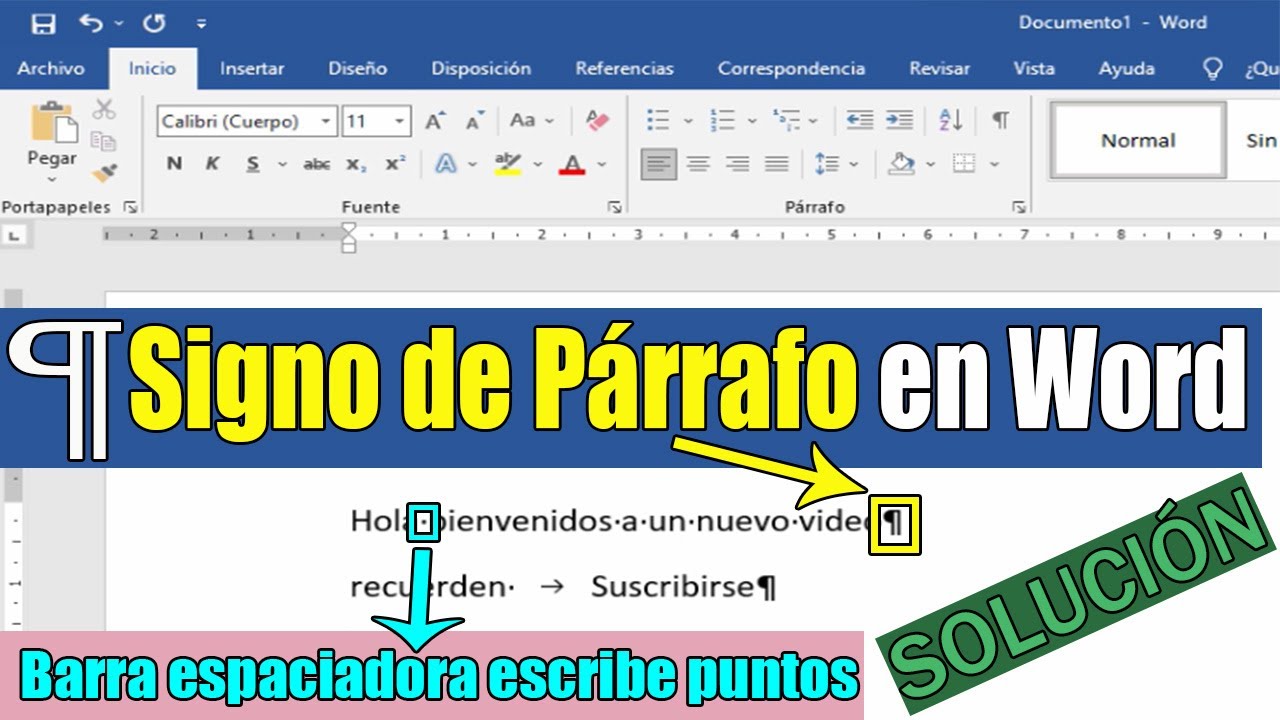The width and height of the screenshot is (1280, 720).
Task: Click the word recuerden in the document
Action: point(430,586)
